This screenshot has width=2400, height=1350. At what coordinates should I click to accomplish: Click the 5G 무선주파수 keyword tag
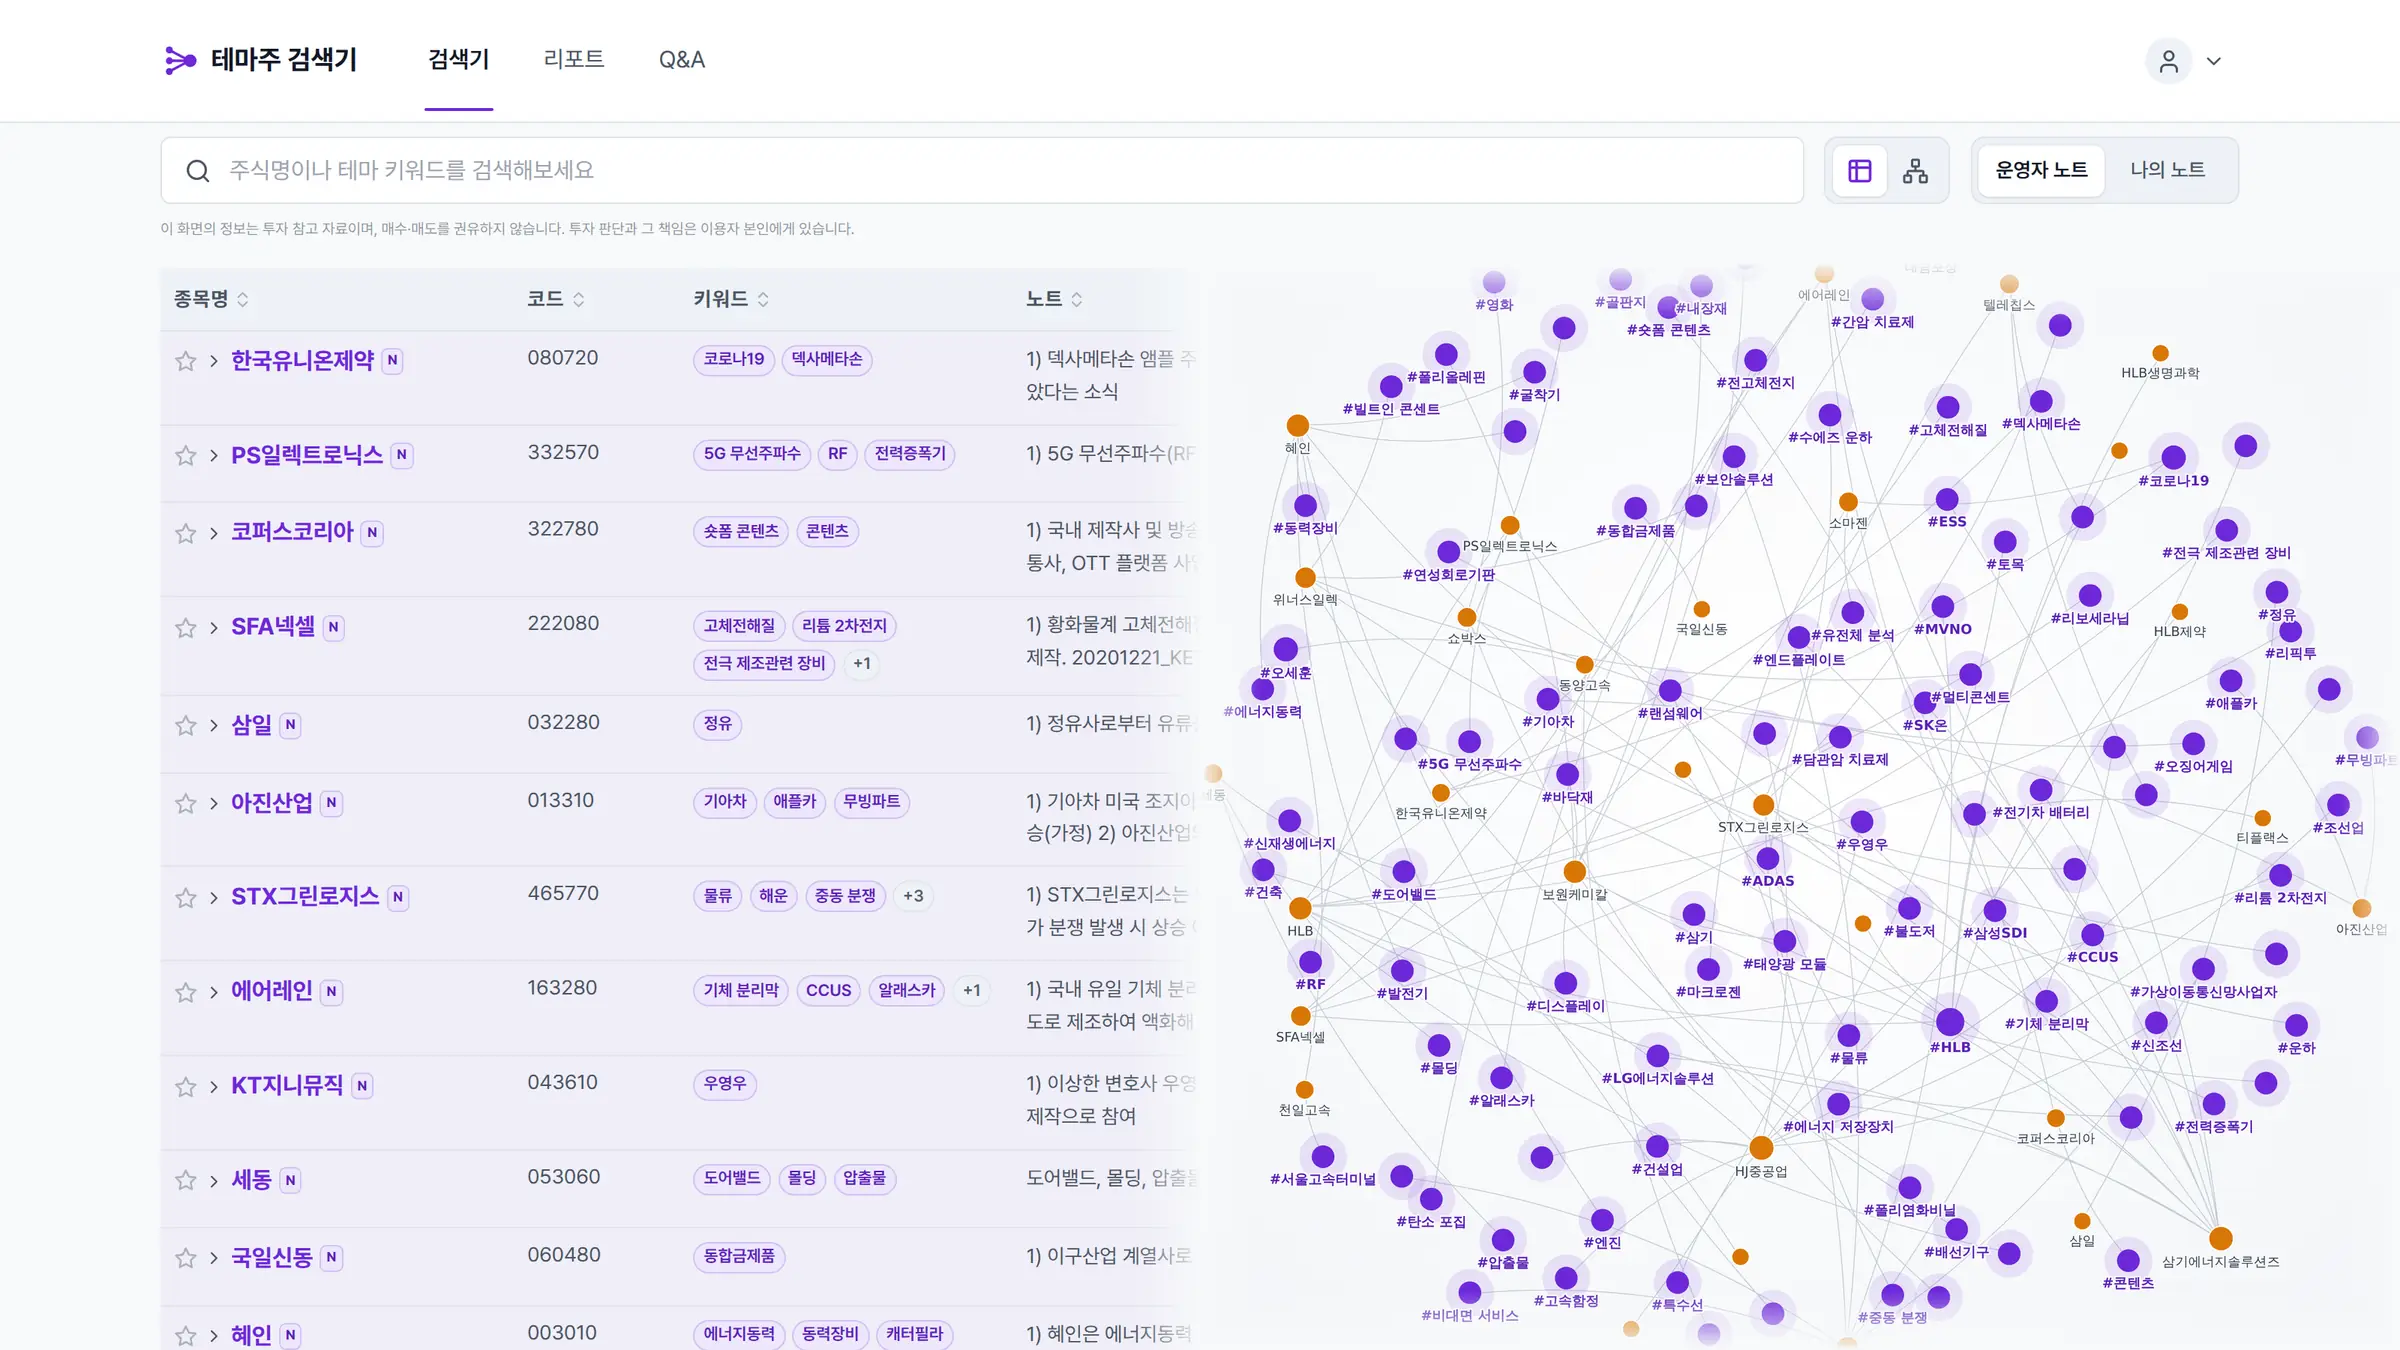[x=752, y=454]
